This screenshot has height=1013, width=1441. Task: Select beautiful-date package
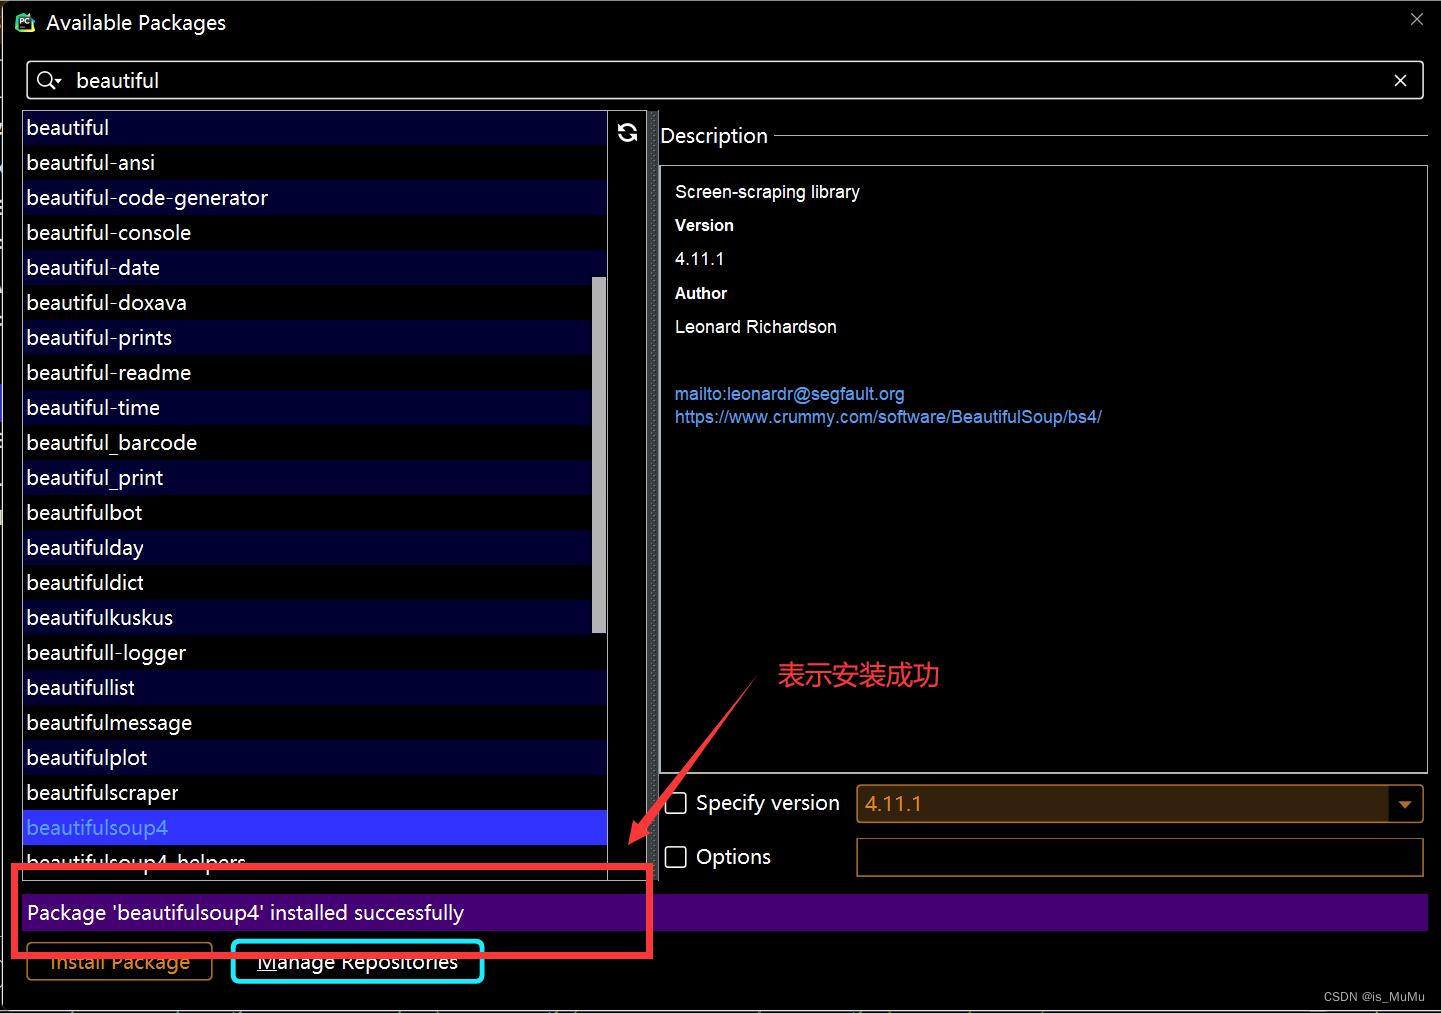(315, 268)
